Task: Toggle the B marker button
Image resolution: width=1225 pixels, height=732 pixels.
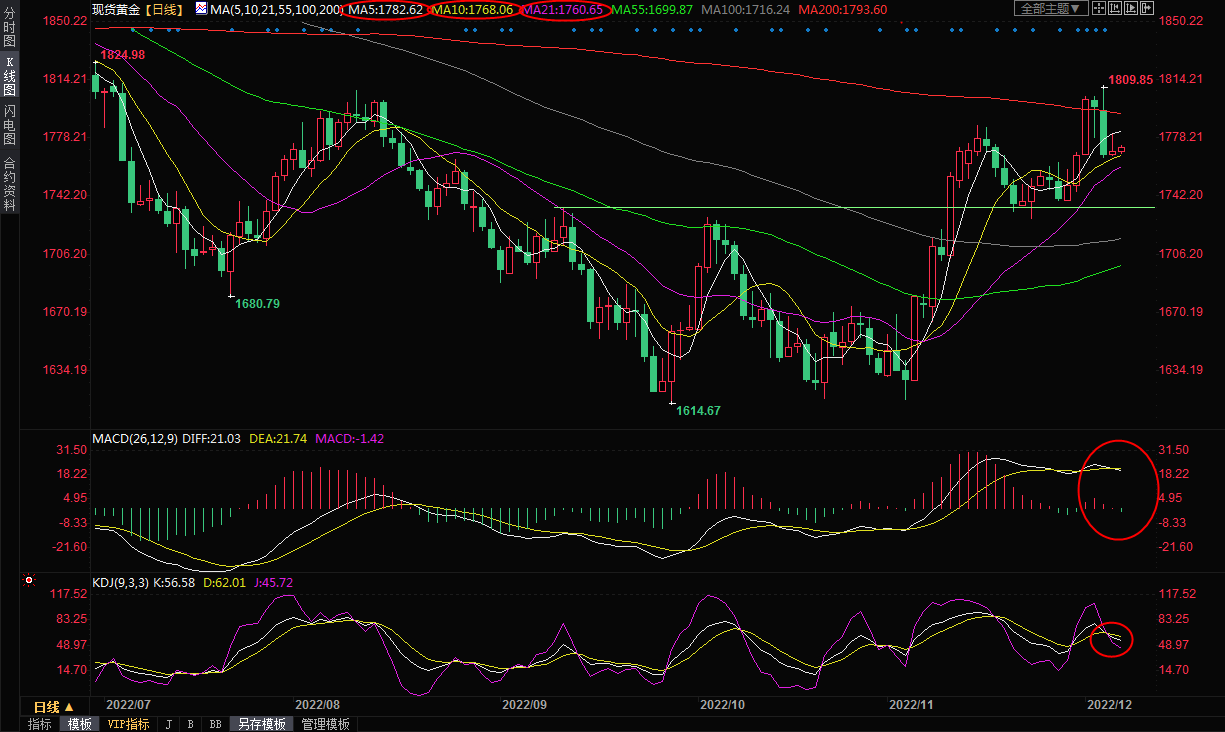Action: (191, 724)
